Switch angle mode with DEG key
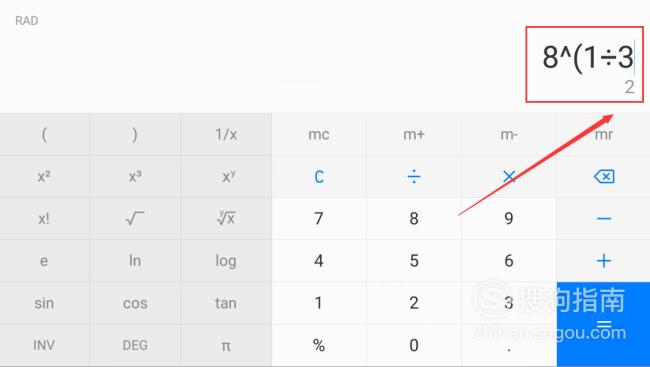 [135, 345]
